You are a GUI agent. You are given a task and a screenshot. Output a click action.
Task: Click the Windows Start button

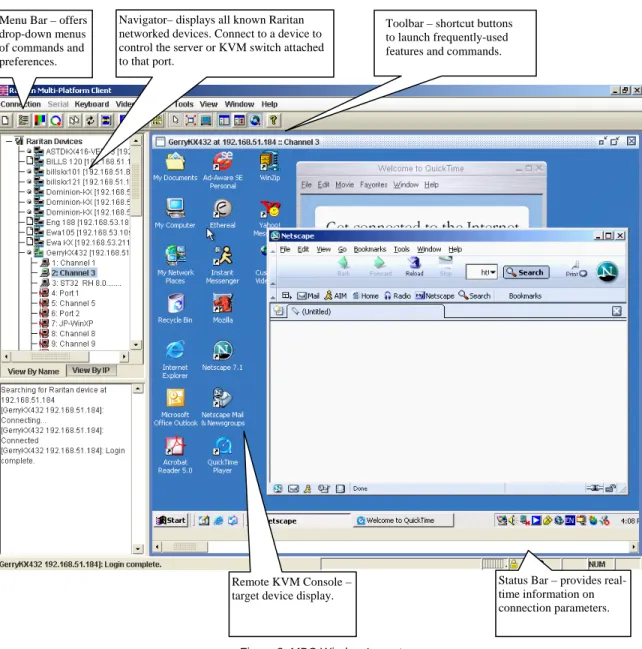pos(171,520)
